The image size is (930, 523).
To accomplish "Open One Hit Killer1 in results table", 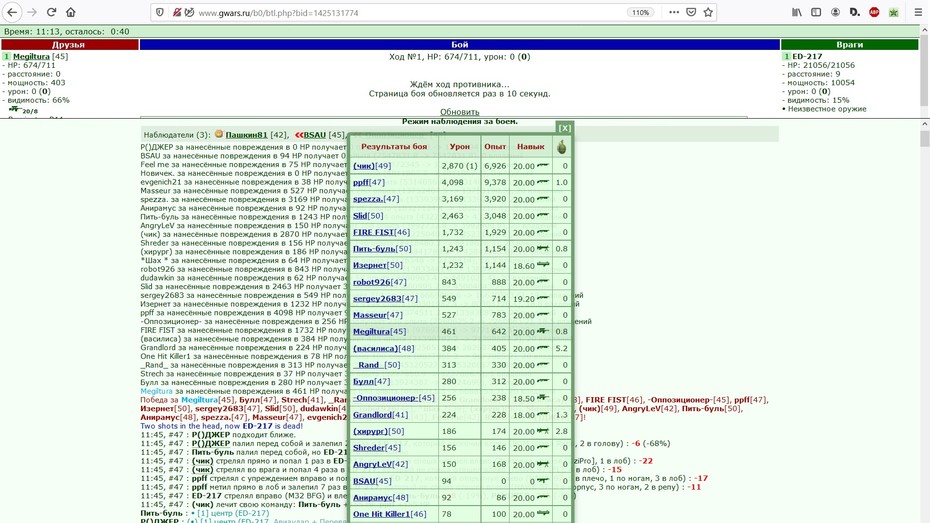I will 381,514.
